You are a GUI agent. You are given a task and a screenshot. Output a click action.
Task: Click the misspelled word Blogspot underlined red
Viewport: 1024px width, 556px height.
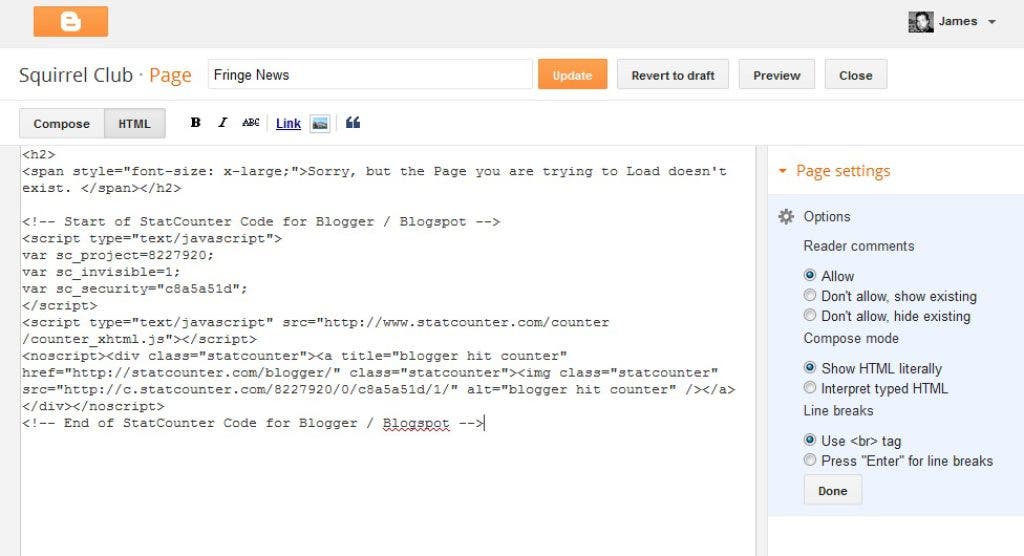coord(416,423)
